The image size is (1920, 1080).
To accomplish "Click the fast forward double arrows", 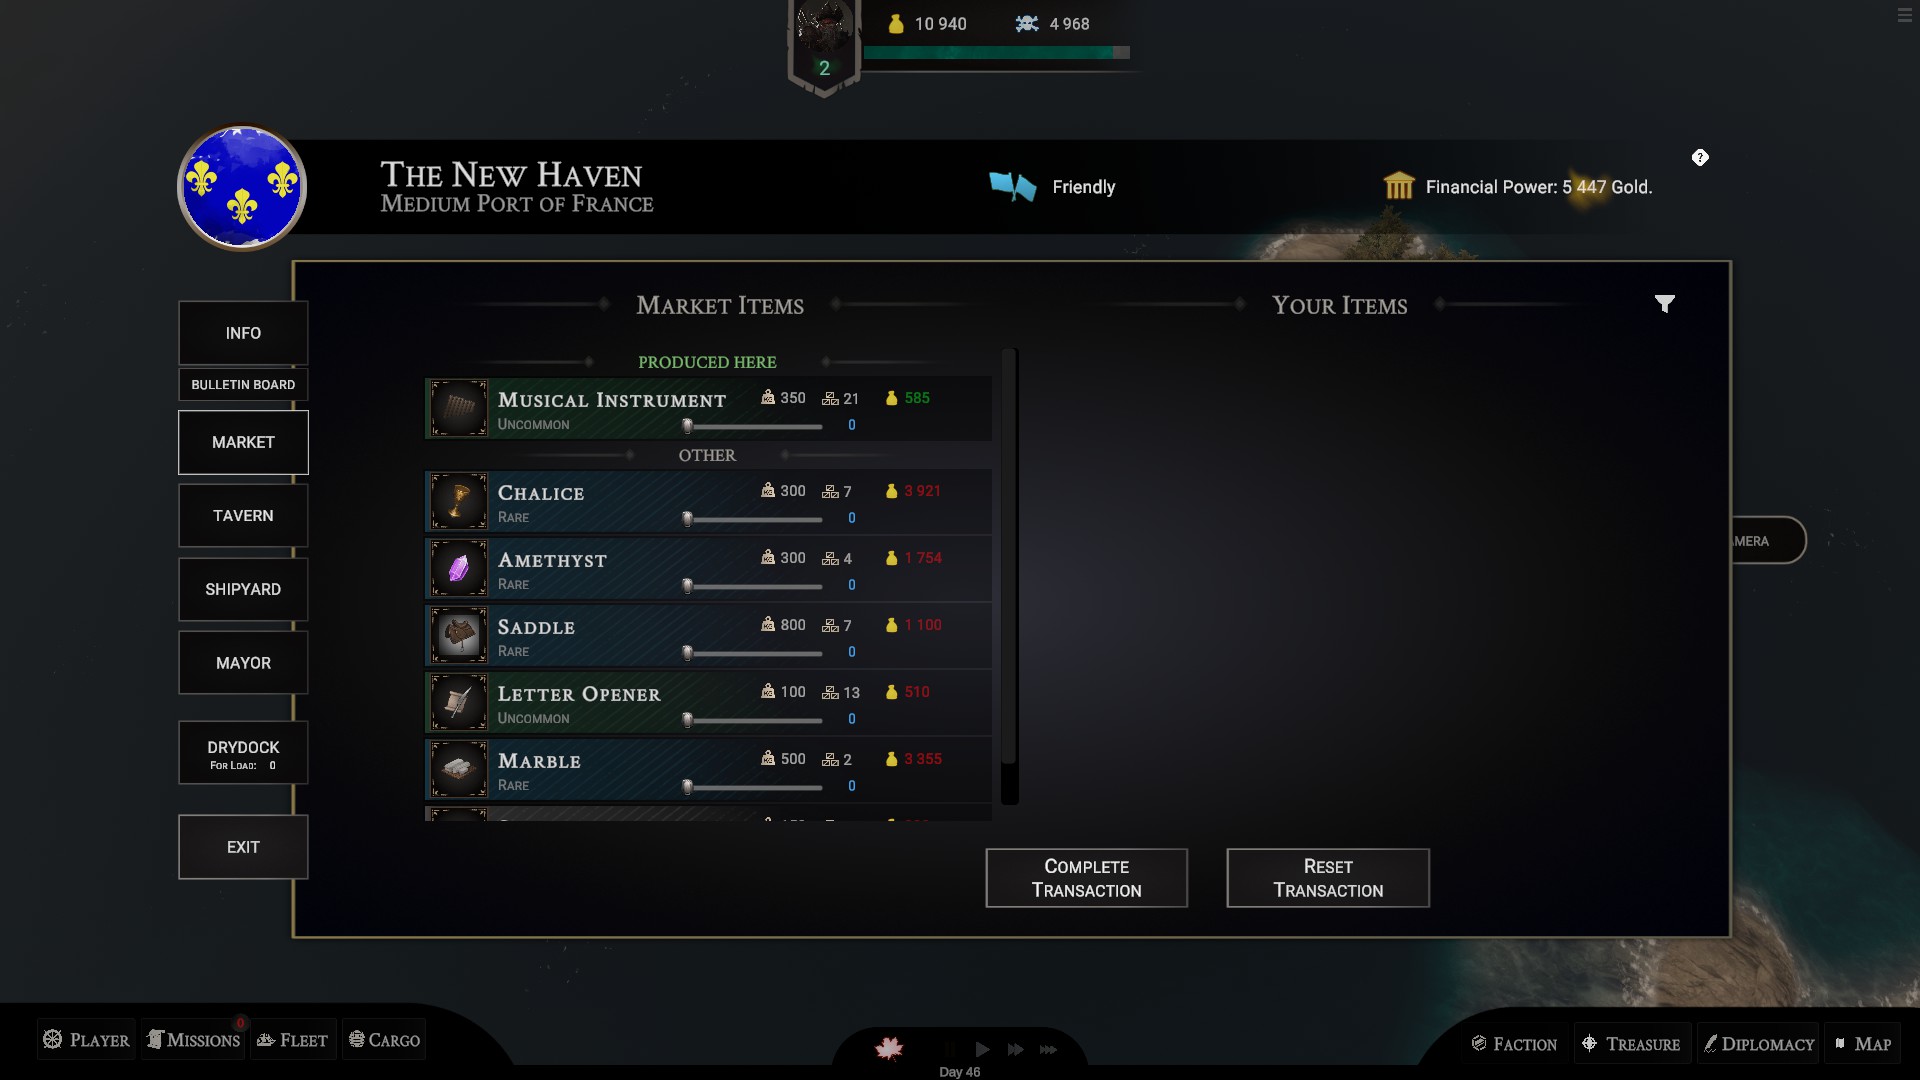I will [1015, 1049].
